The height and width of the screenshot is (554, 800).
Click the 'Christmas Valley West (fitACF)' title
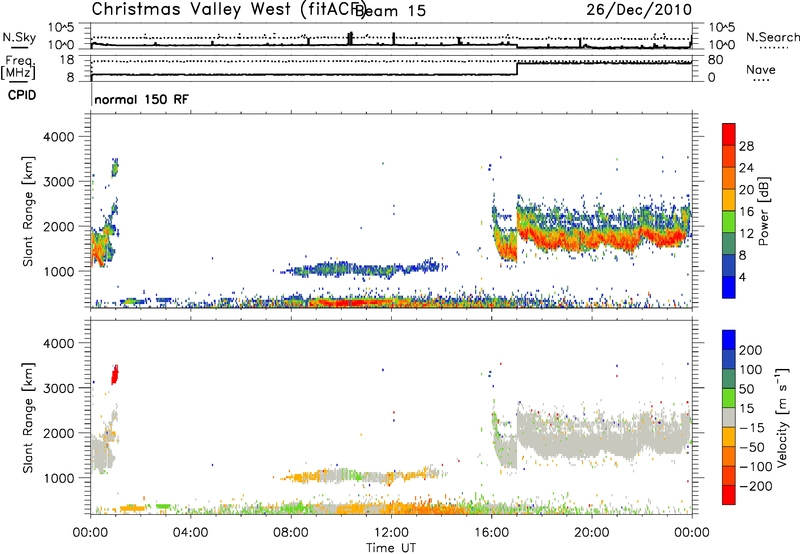click(x=228, y=10)
